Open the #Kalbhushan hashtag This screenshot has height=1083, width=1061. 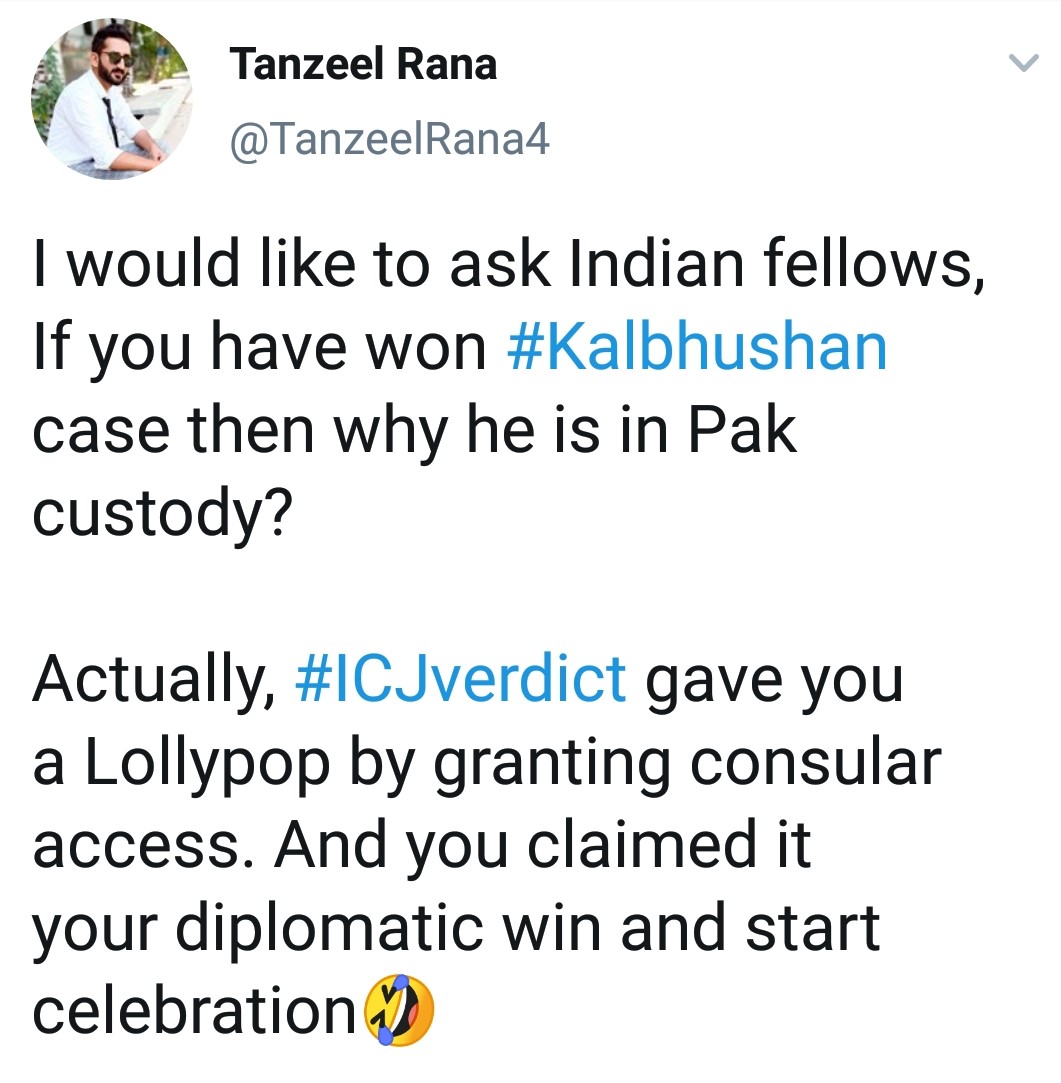click(x=697, y=347)
